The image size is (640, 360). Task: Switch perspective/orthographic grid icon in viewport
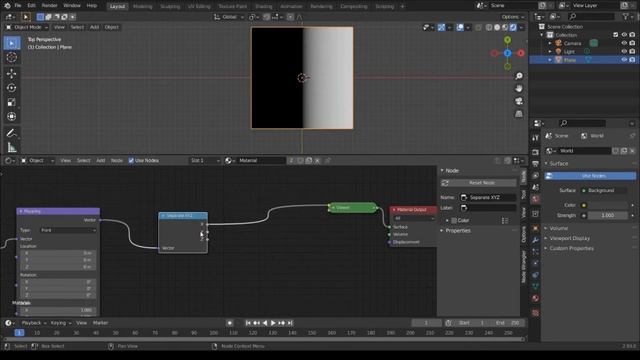(519, 114)
